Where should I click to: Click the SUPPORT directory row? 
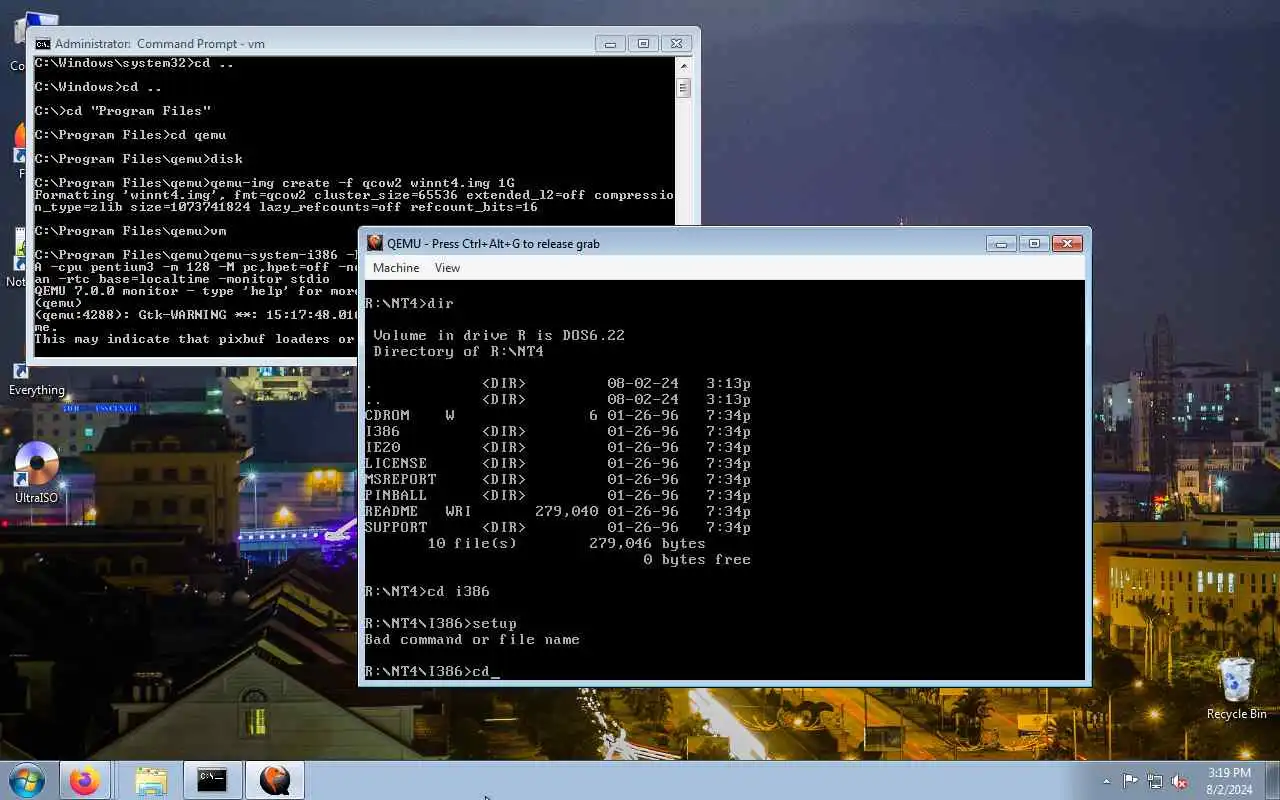(x=558, y=527)
